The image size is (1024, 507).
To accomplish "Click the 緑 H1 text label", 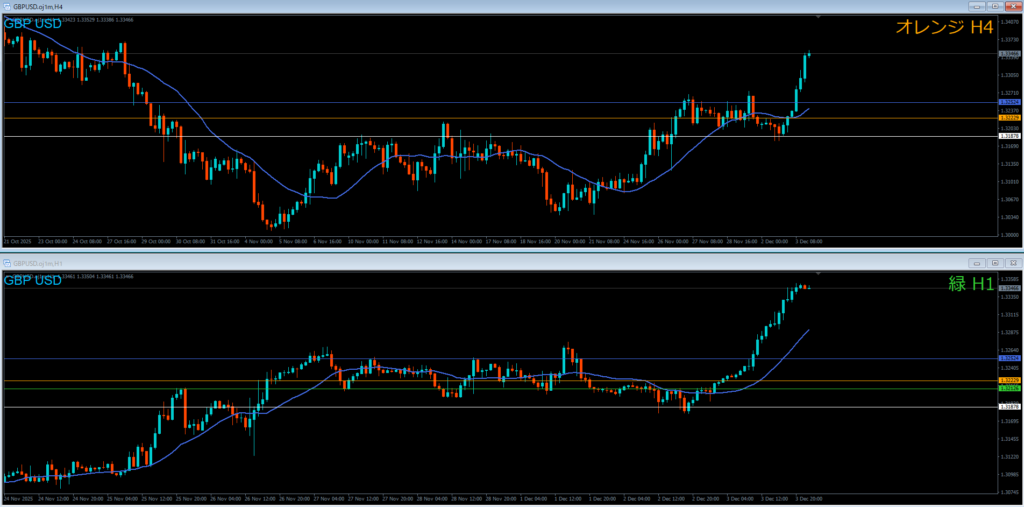I will click(970, 284).
